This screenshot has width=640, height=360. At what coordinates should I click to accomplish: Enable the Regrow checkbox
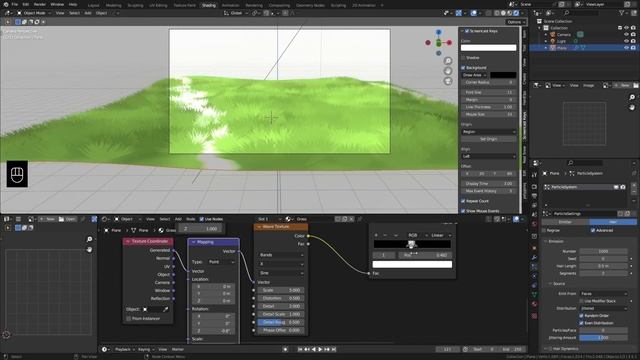pyautogui.click(x=544, y=230)
